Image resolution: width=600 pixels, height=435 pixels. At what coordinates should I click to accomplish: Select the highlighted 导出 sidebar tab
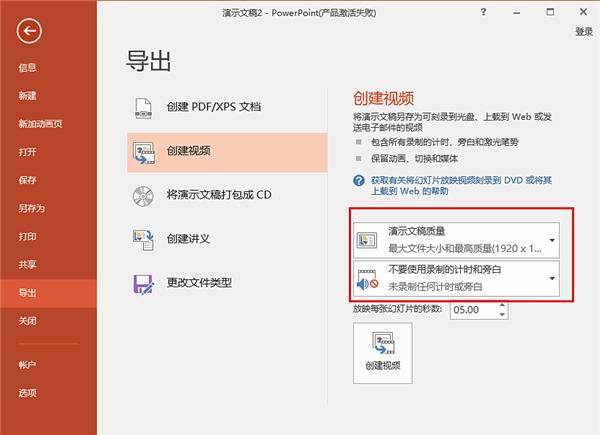pos(48,293)
